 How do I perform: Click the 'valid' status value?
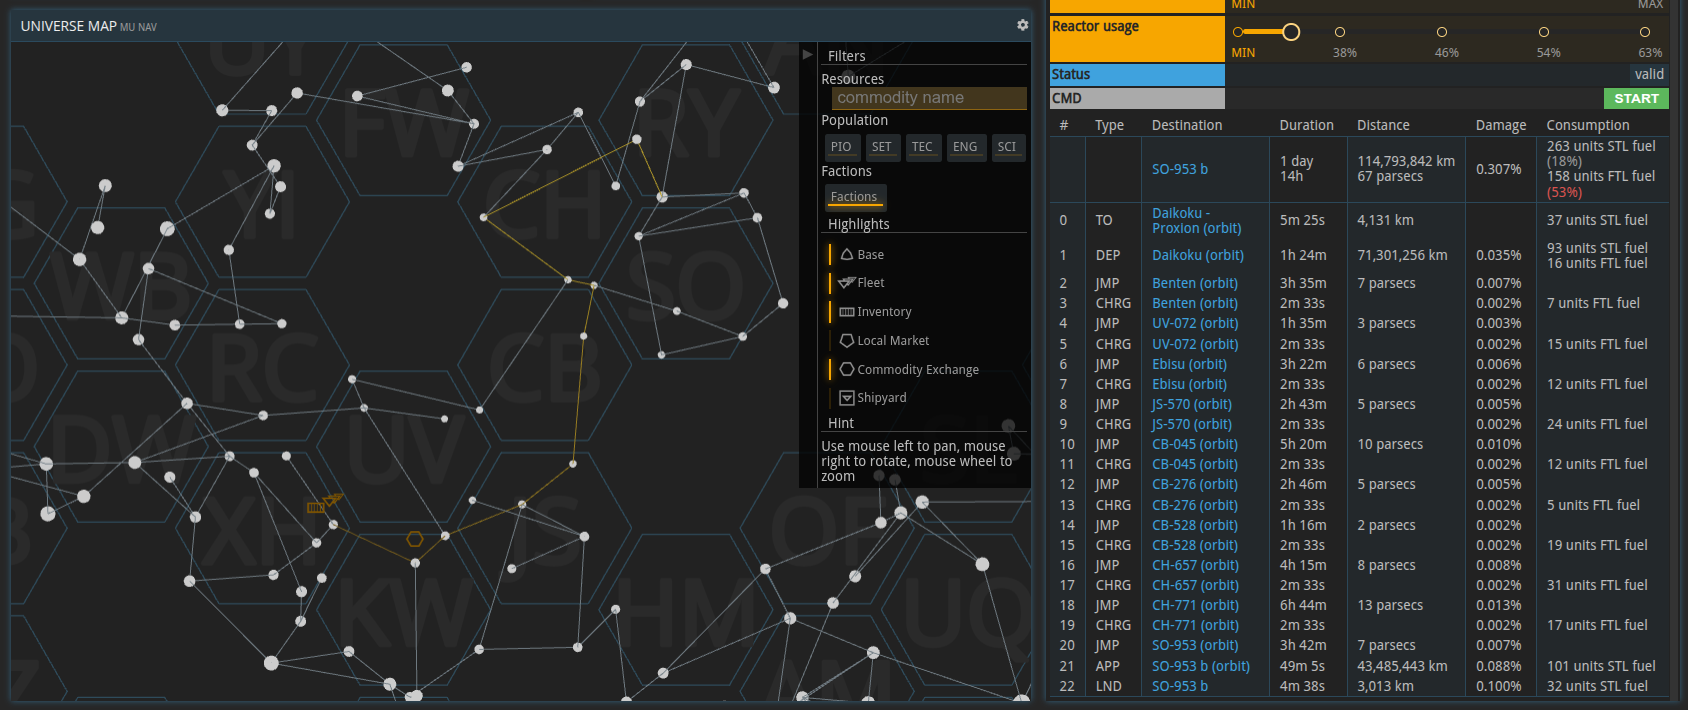pos(1649,74)
